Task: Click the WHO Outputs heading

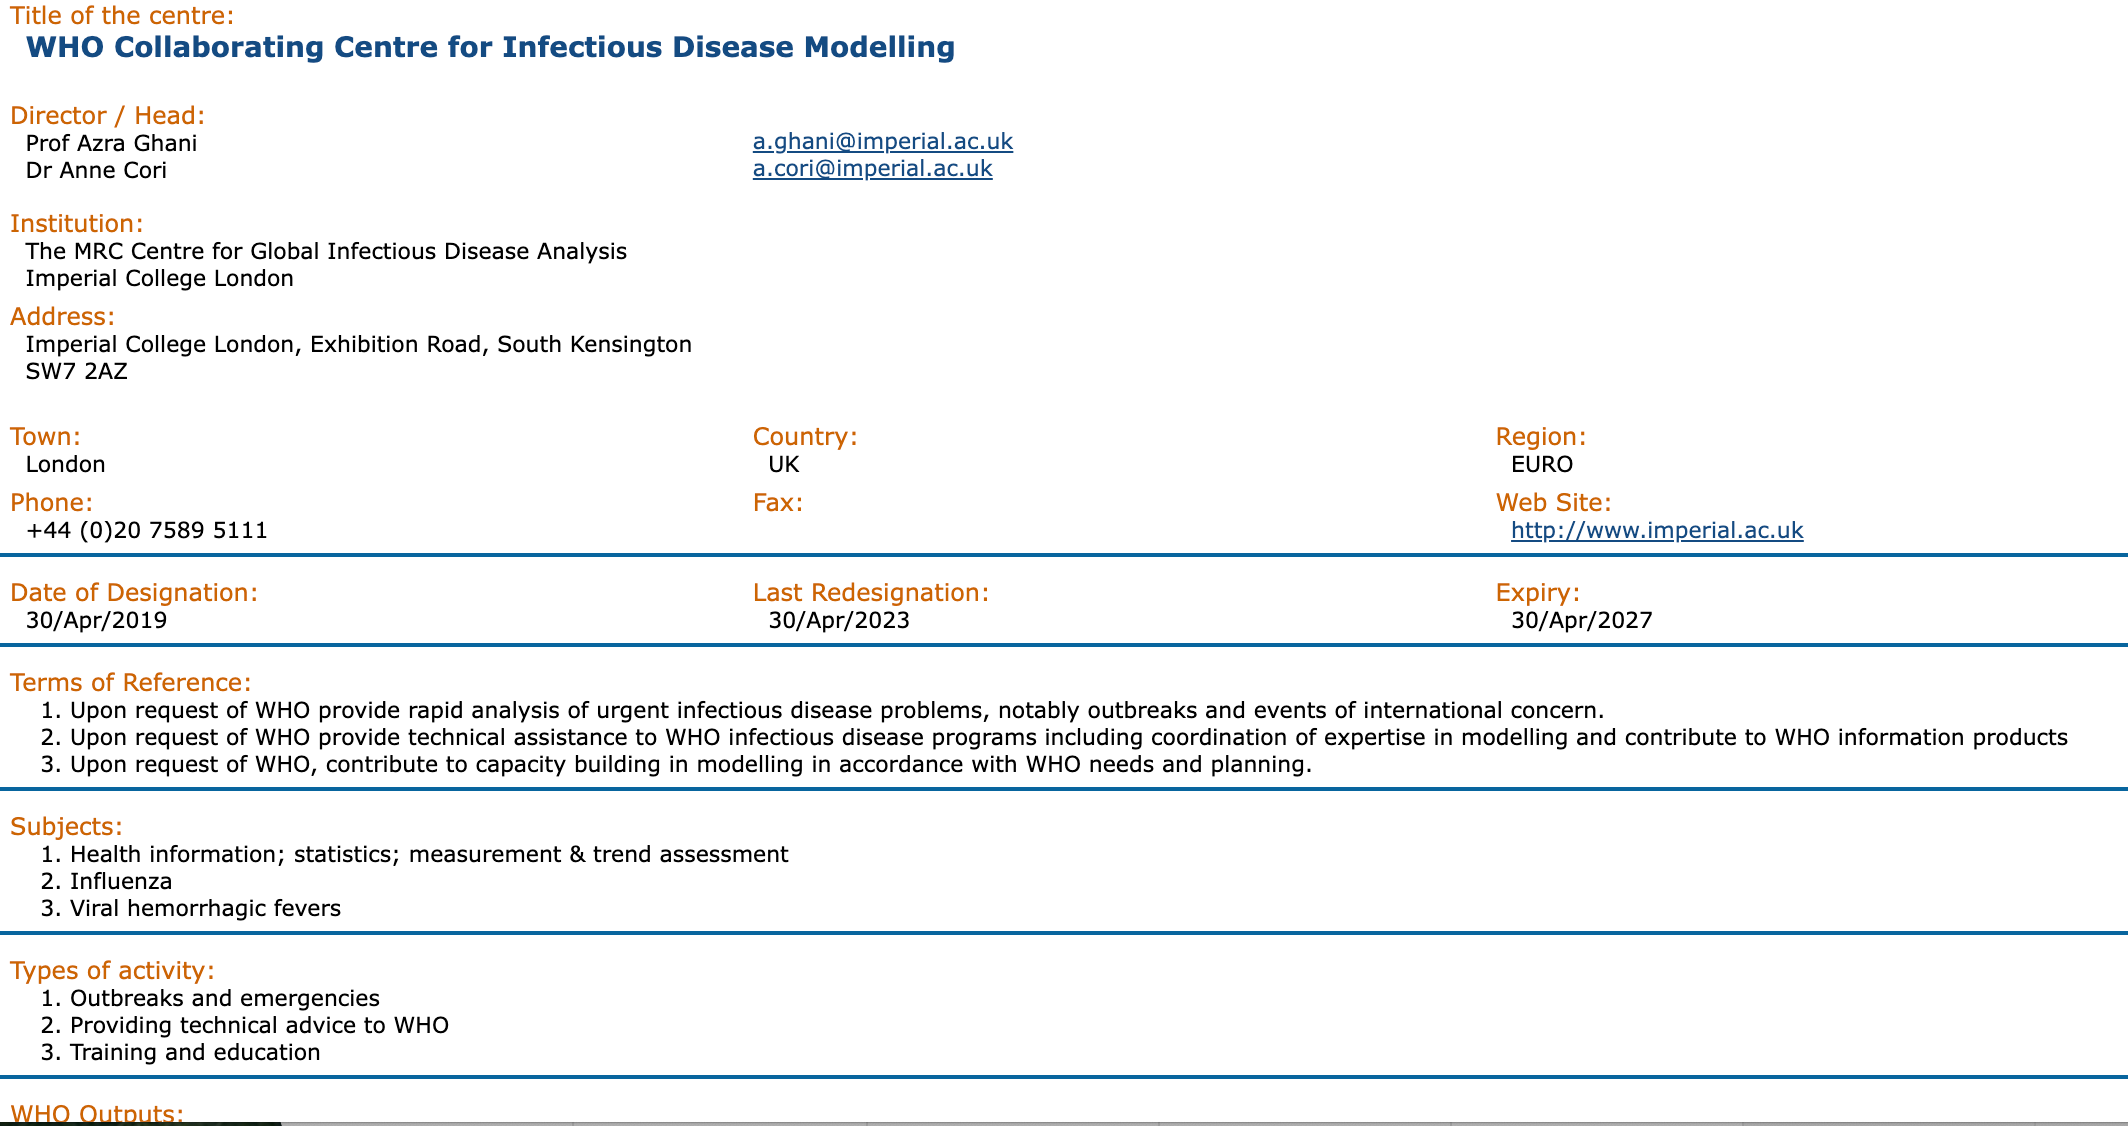Action: click(x=96, y=1113)
